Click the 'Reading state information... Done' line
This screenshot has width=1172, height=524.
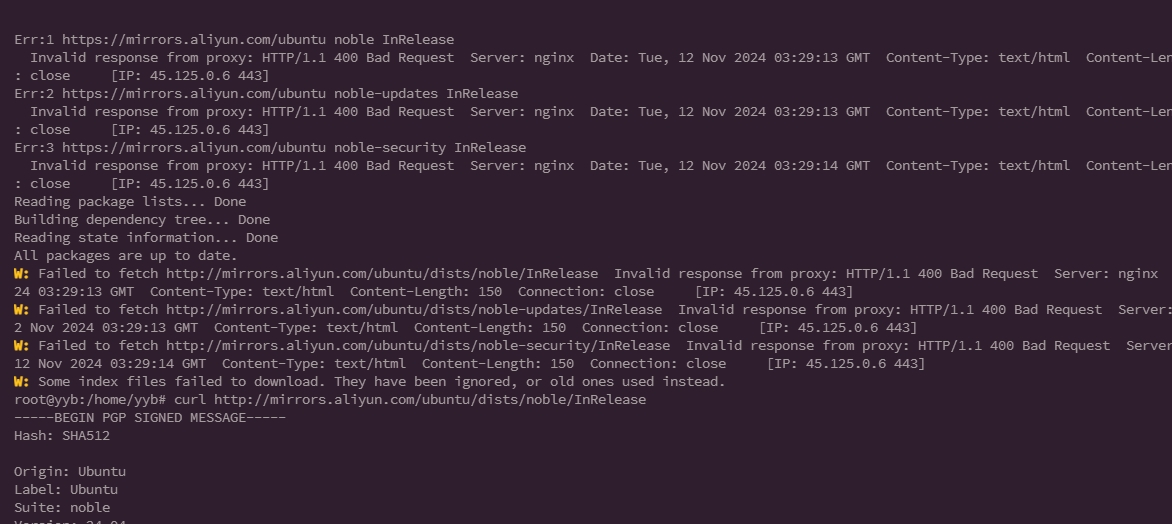click(146, 238)
